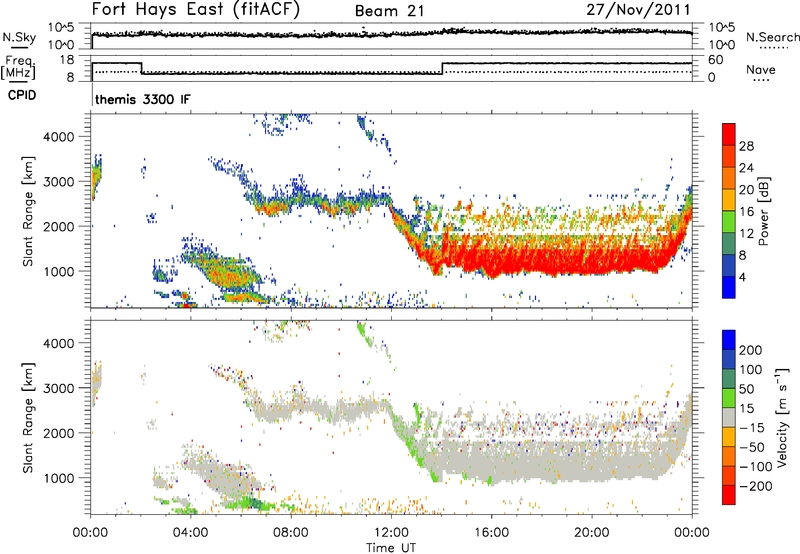The height and width of the screenshot is (554, 800).
Task: Click Slant Range label of power panel
Action: (x=28, y=211)
